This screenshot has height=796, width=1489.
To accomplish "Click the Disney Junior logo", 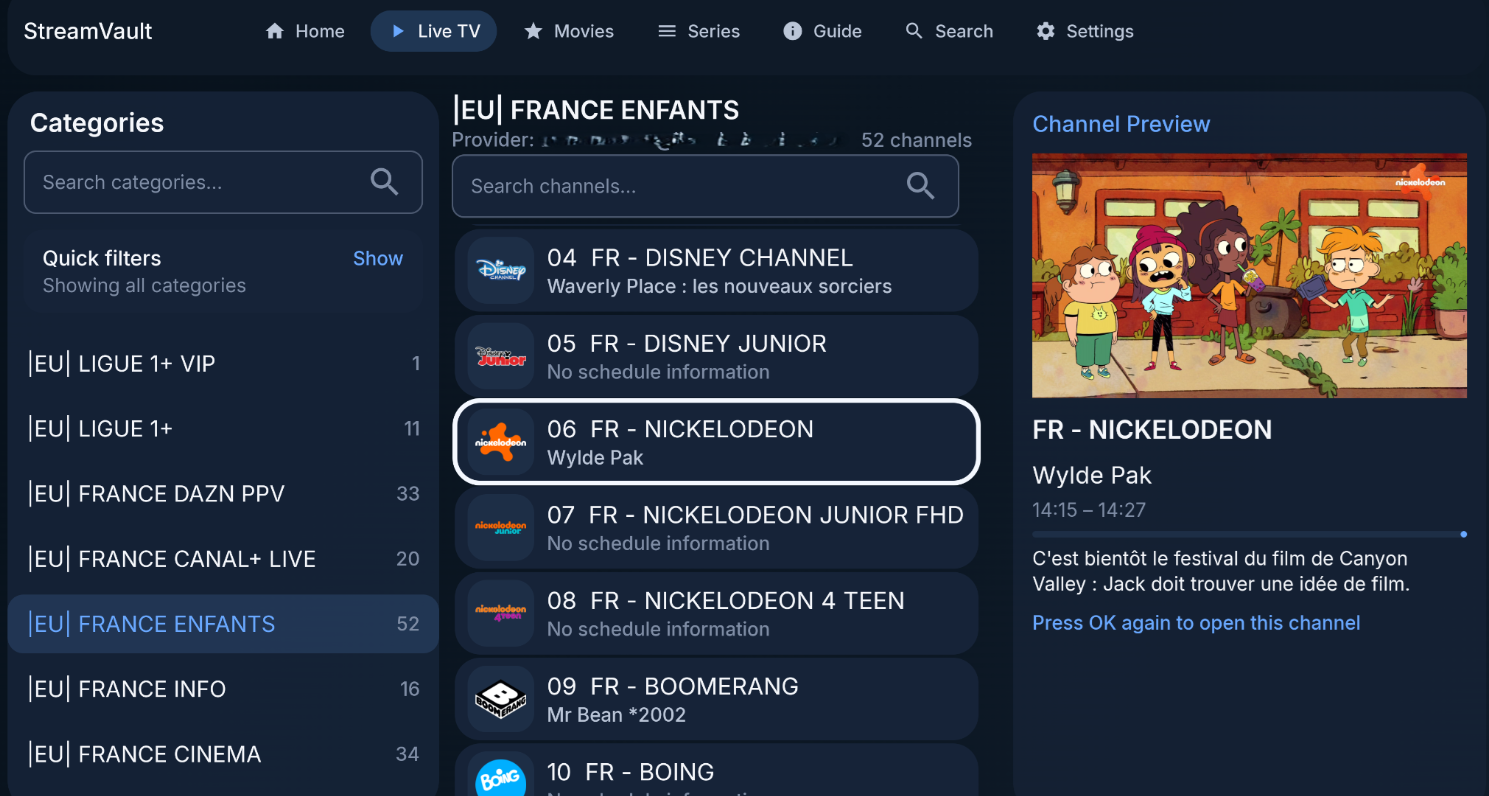I will [x=501, y=356].
